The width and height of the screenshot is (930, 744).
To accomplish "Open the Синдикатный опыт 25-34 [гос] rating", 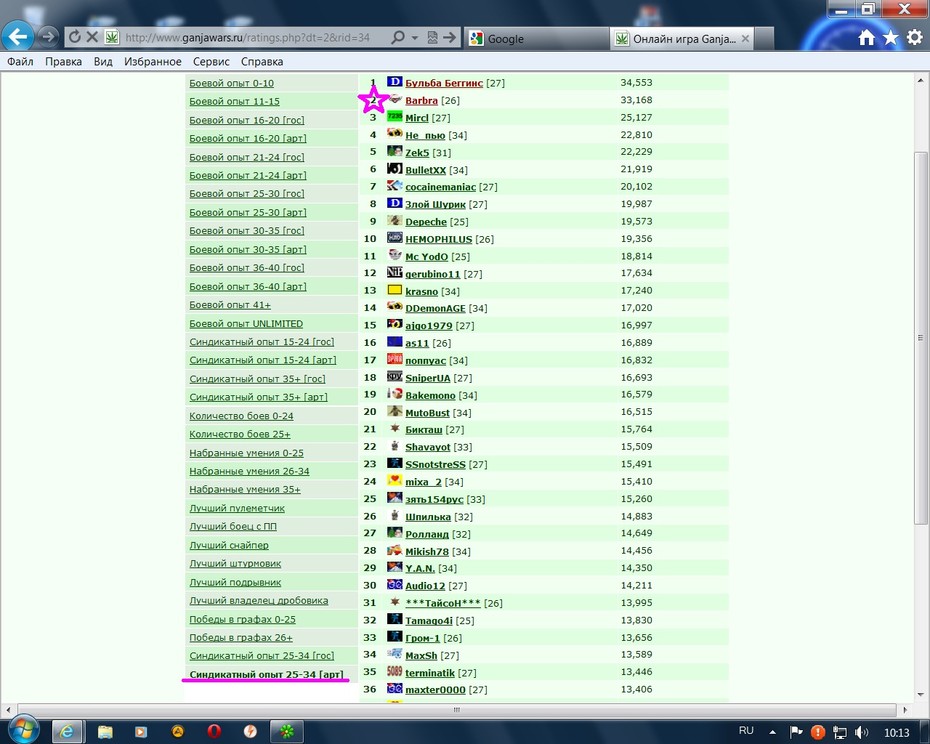I will 262,656.
